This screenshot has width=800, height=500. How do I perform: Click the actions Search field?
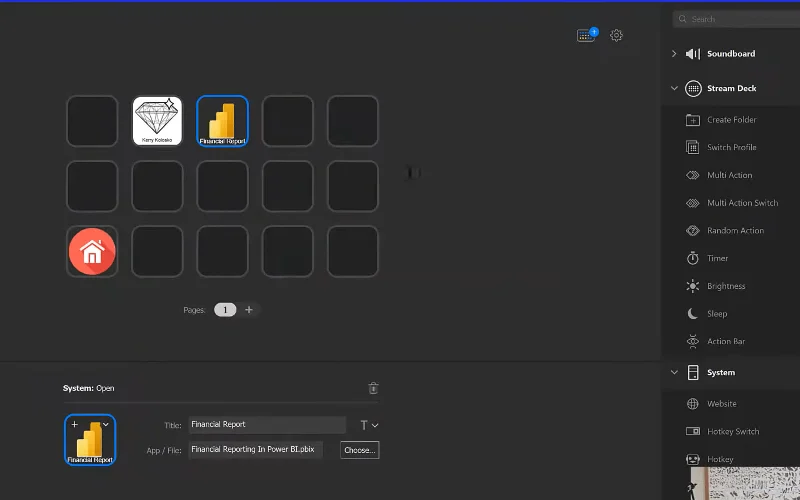736,19
